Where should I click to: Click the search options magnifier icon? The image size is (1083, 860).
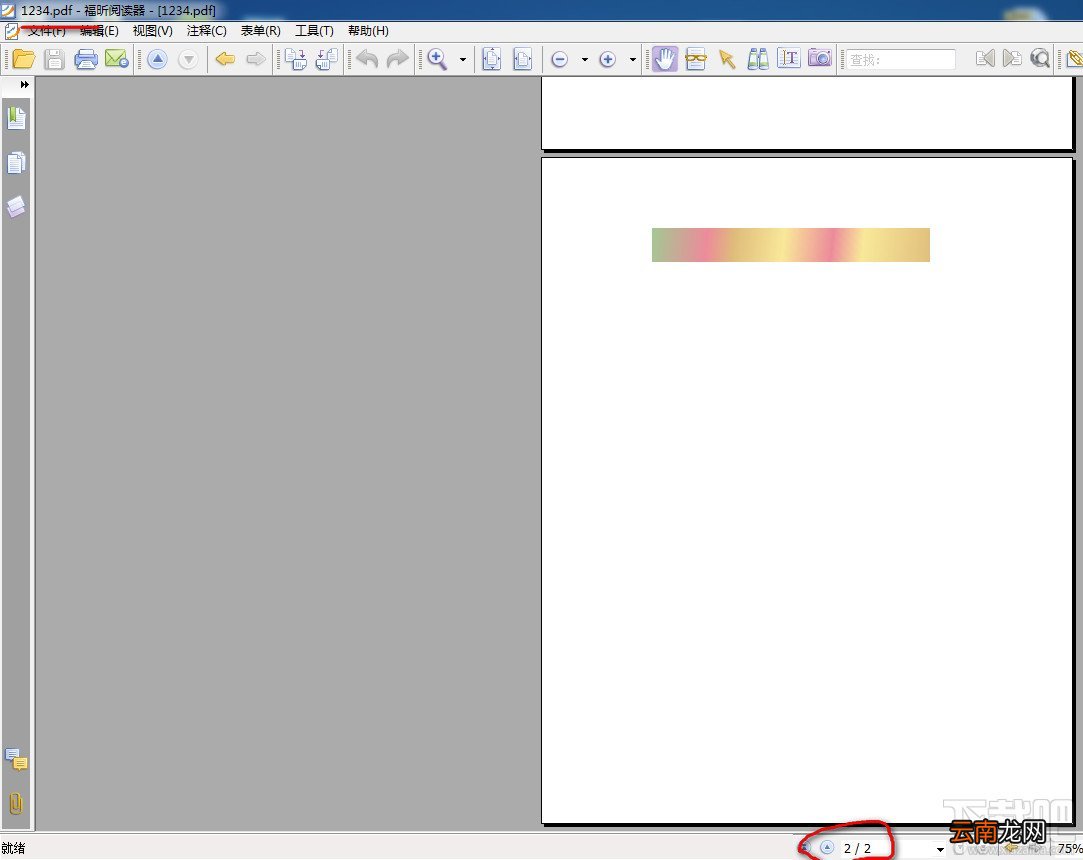pyautogui.click(x=1040, y=59)
